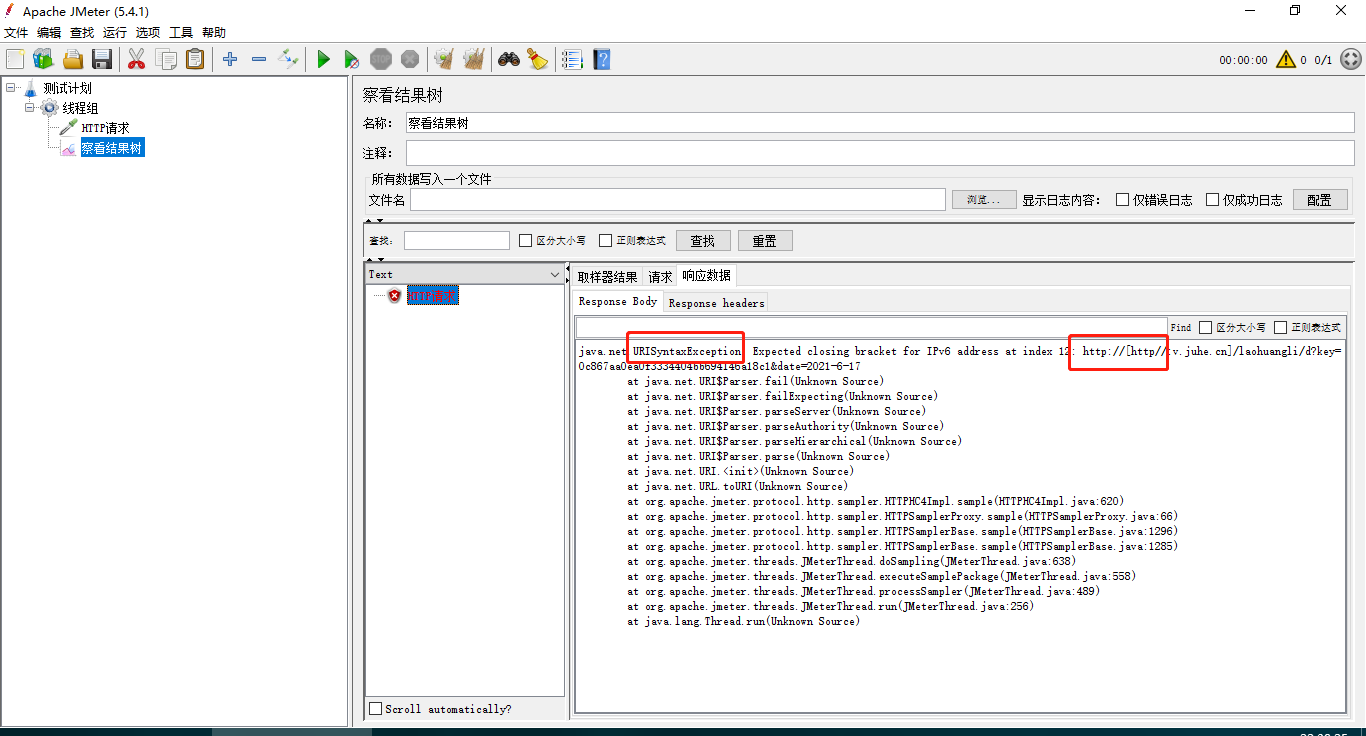The width and height of the screenshot is (1366, 736).
Task: Open the Function Helper list icon
Action: coord(572,59)
